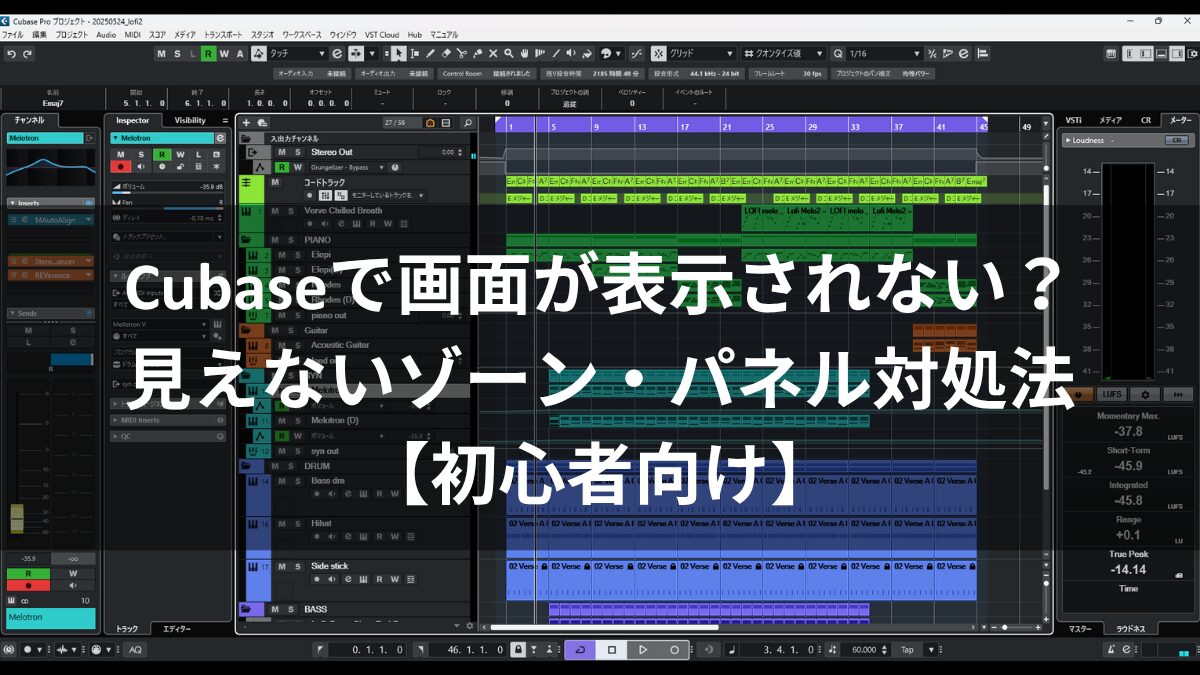This screenshot has height=675, width=1200.
Task: Select the Object Selection arrow tool
Action: pyautogui.click(x=398, y=53)
